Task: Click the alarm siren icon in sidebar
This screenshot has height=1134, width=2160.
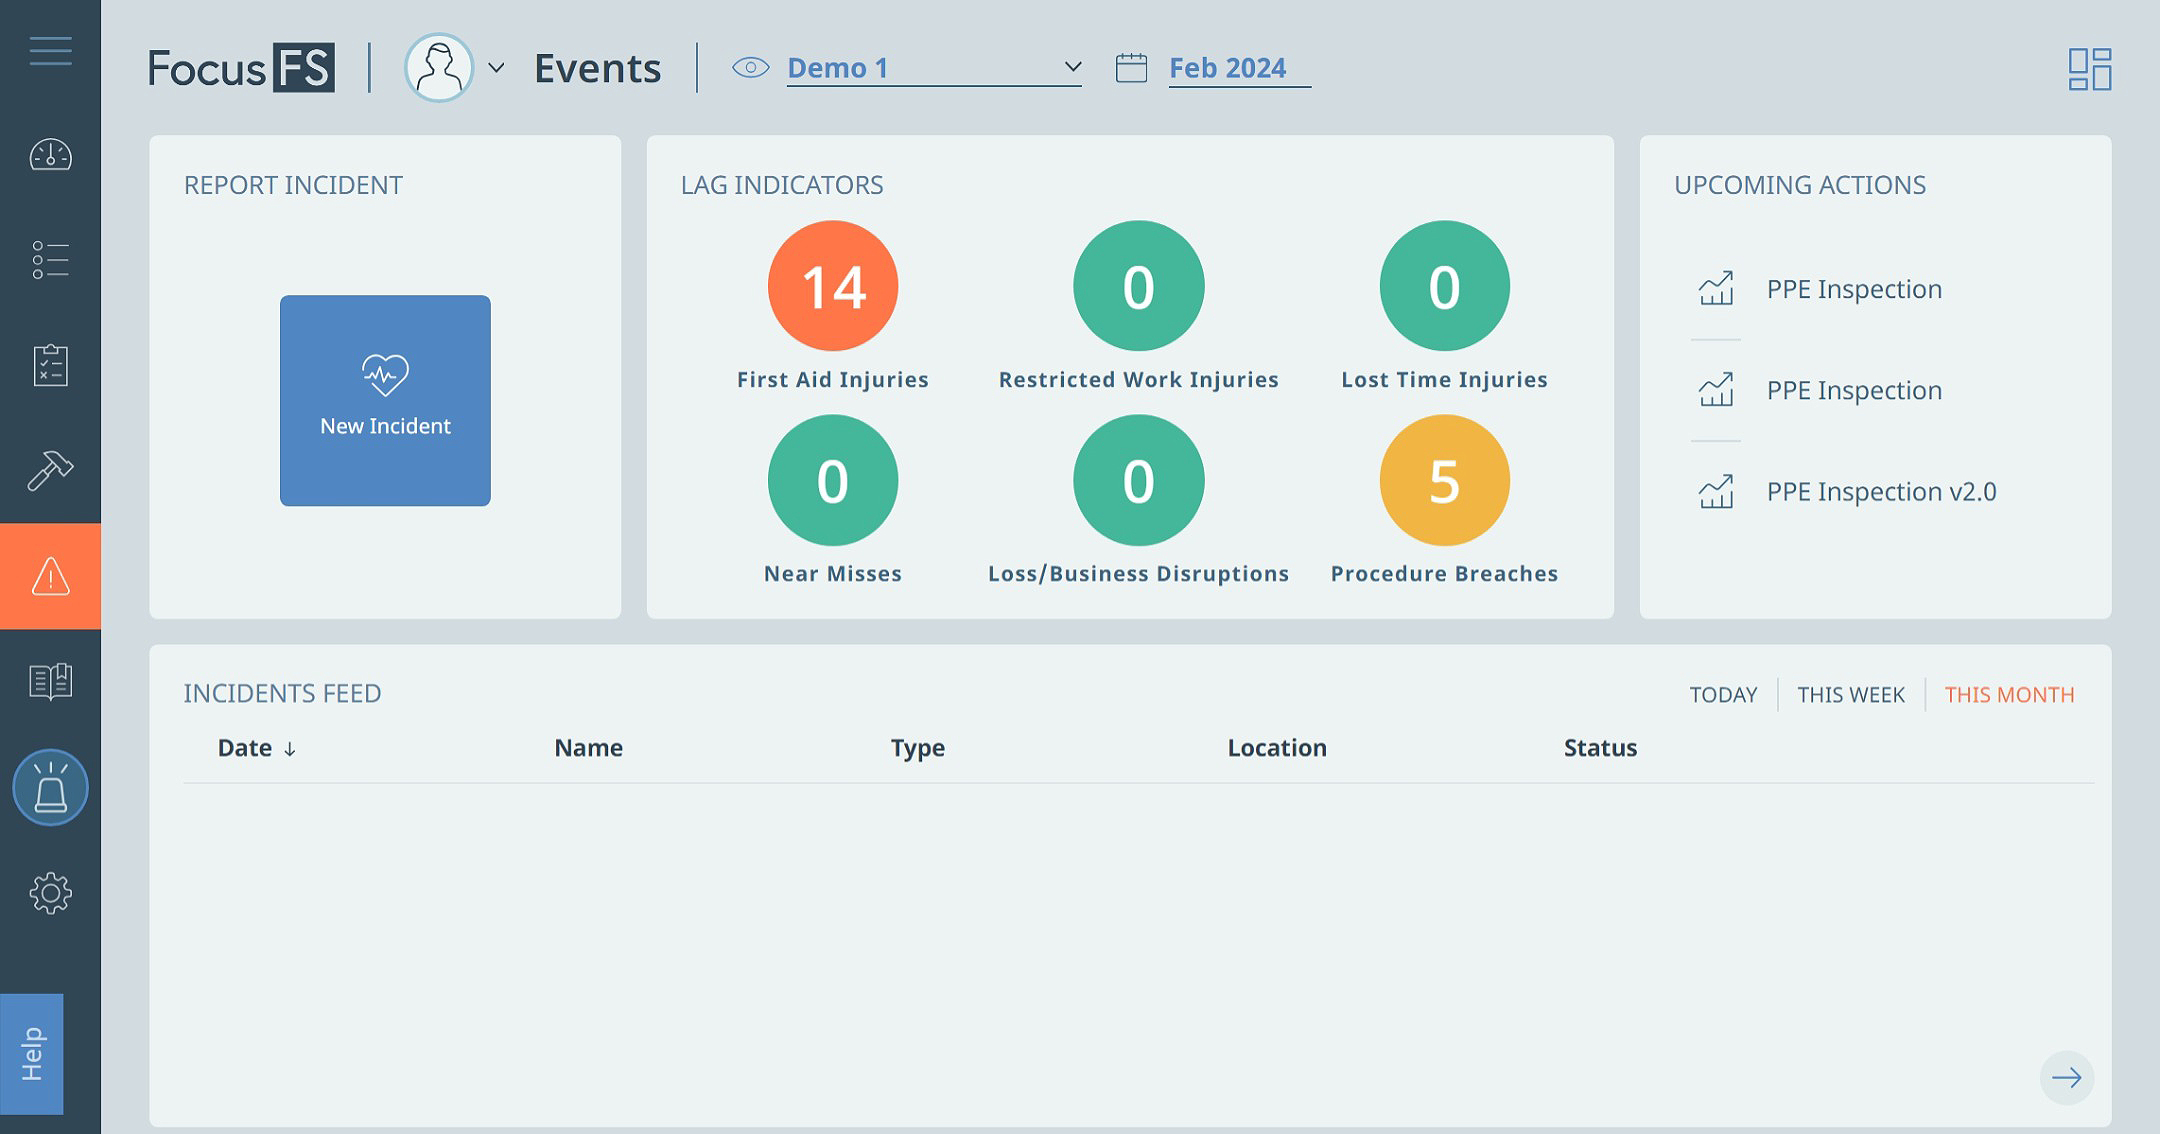Action: tap(50, 787)
